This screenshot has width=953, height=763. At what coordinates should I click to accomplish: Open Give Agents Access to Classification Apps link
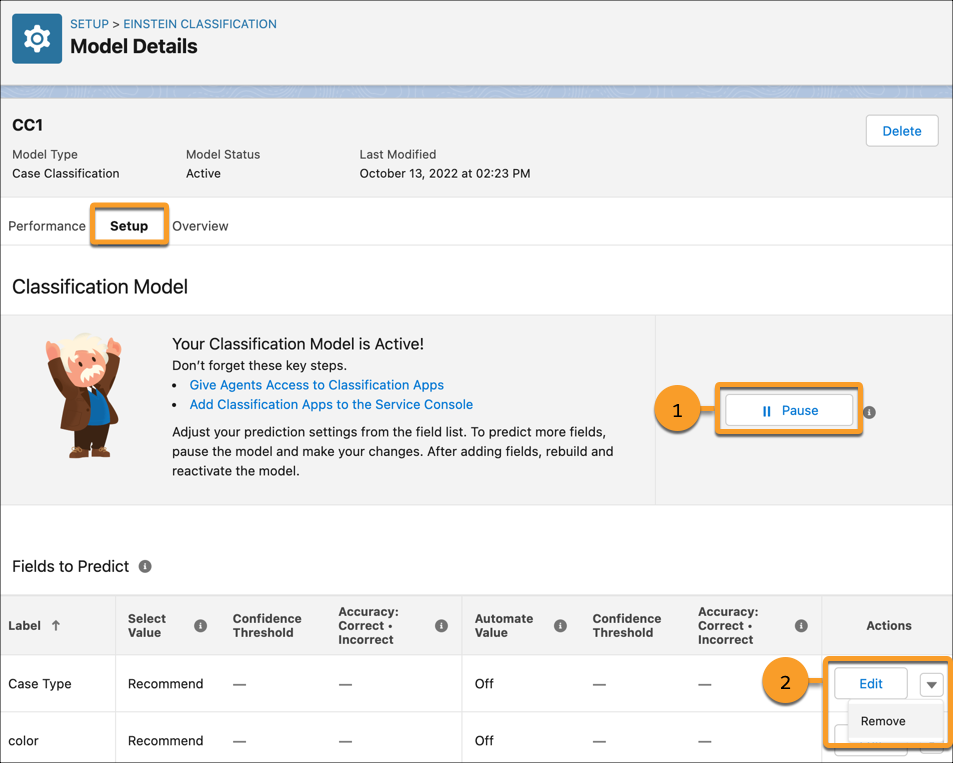click(x=316, y=385)
